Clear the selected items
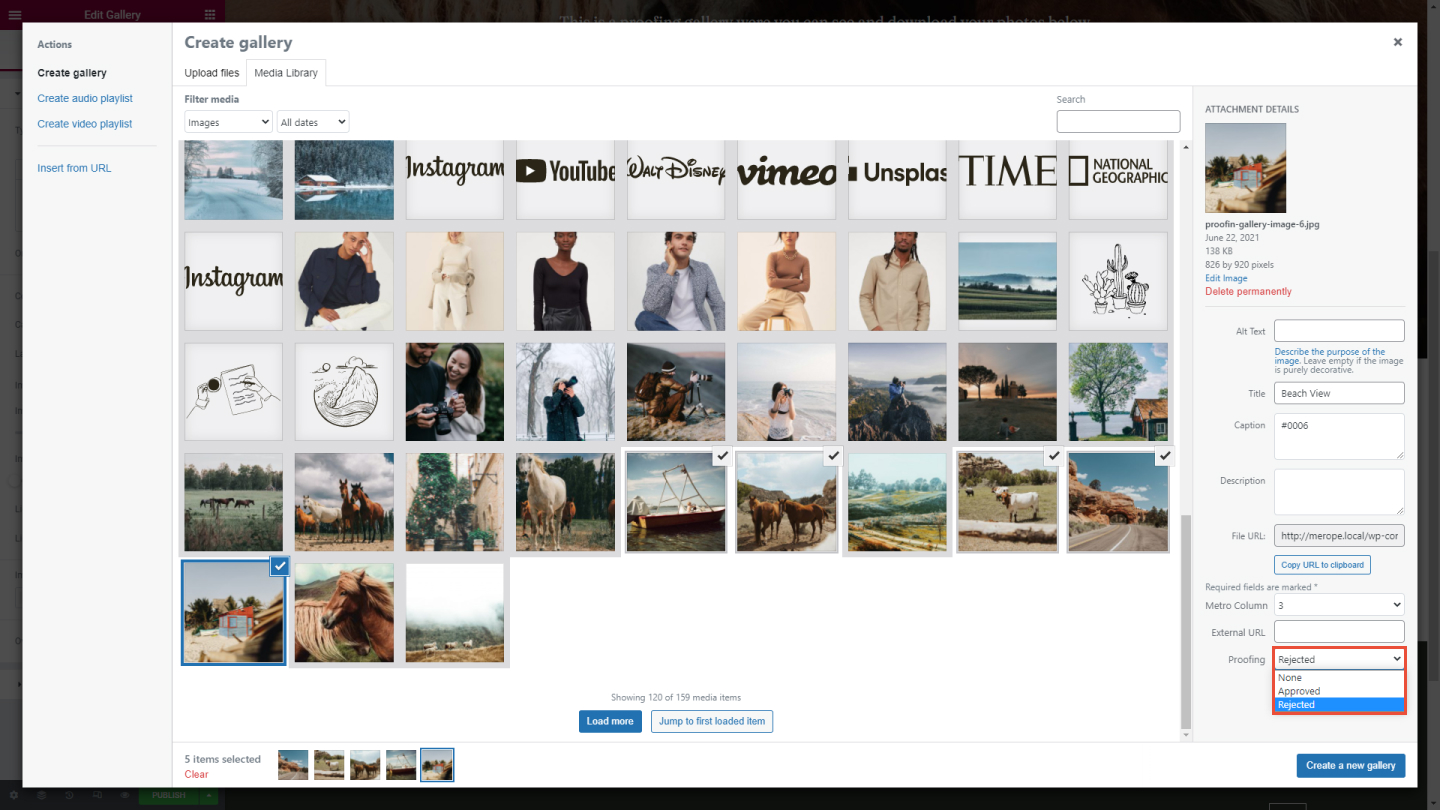1440x810 pixels. (197, 774)
